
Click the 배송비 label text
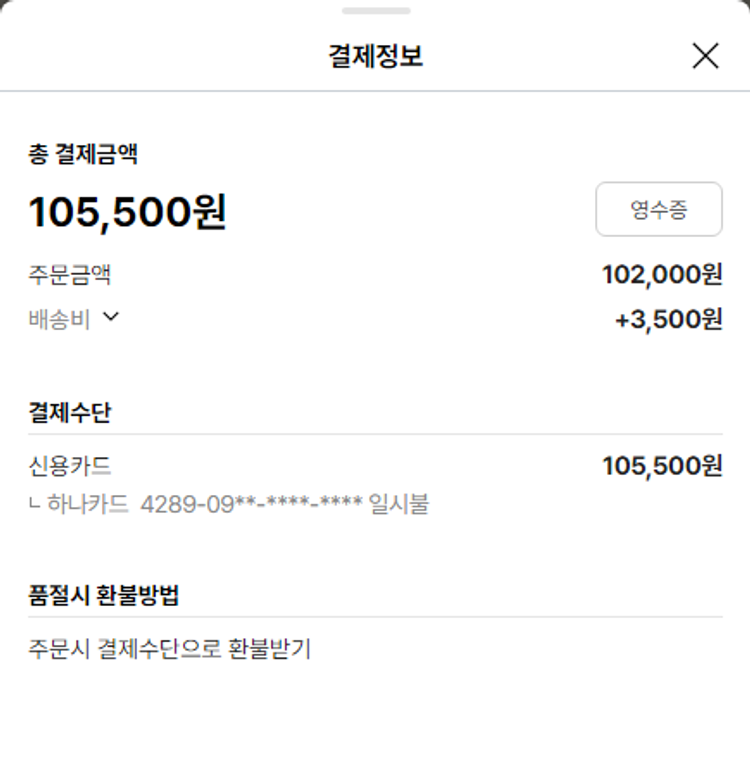click(60, 319)
